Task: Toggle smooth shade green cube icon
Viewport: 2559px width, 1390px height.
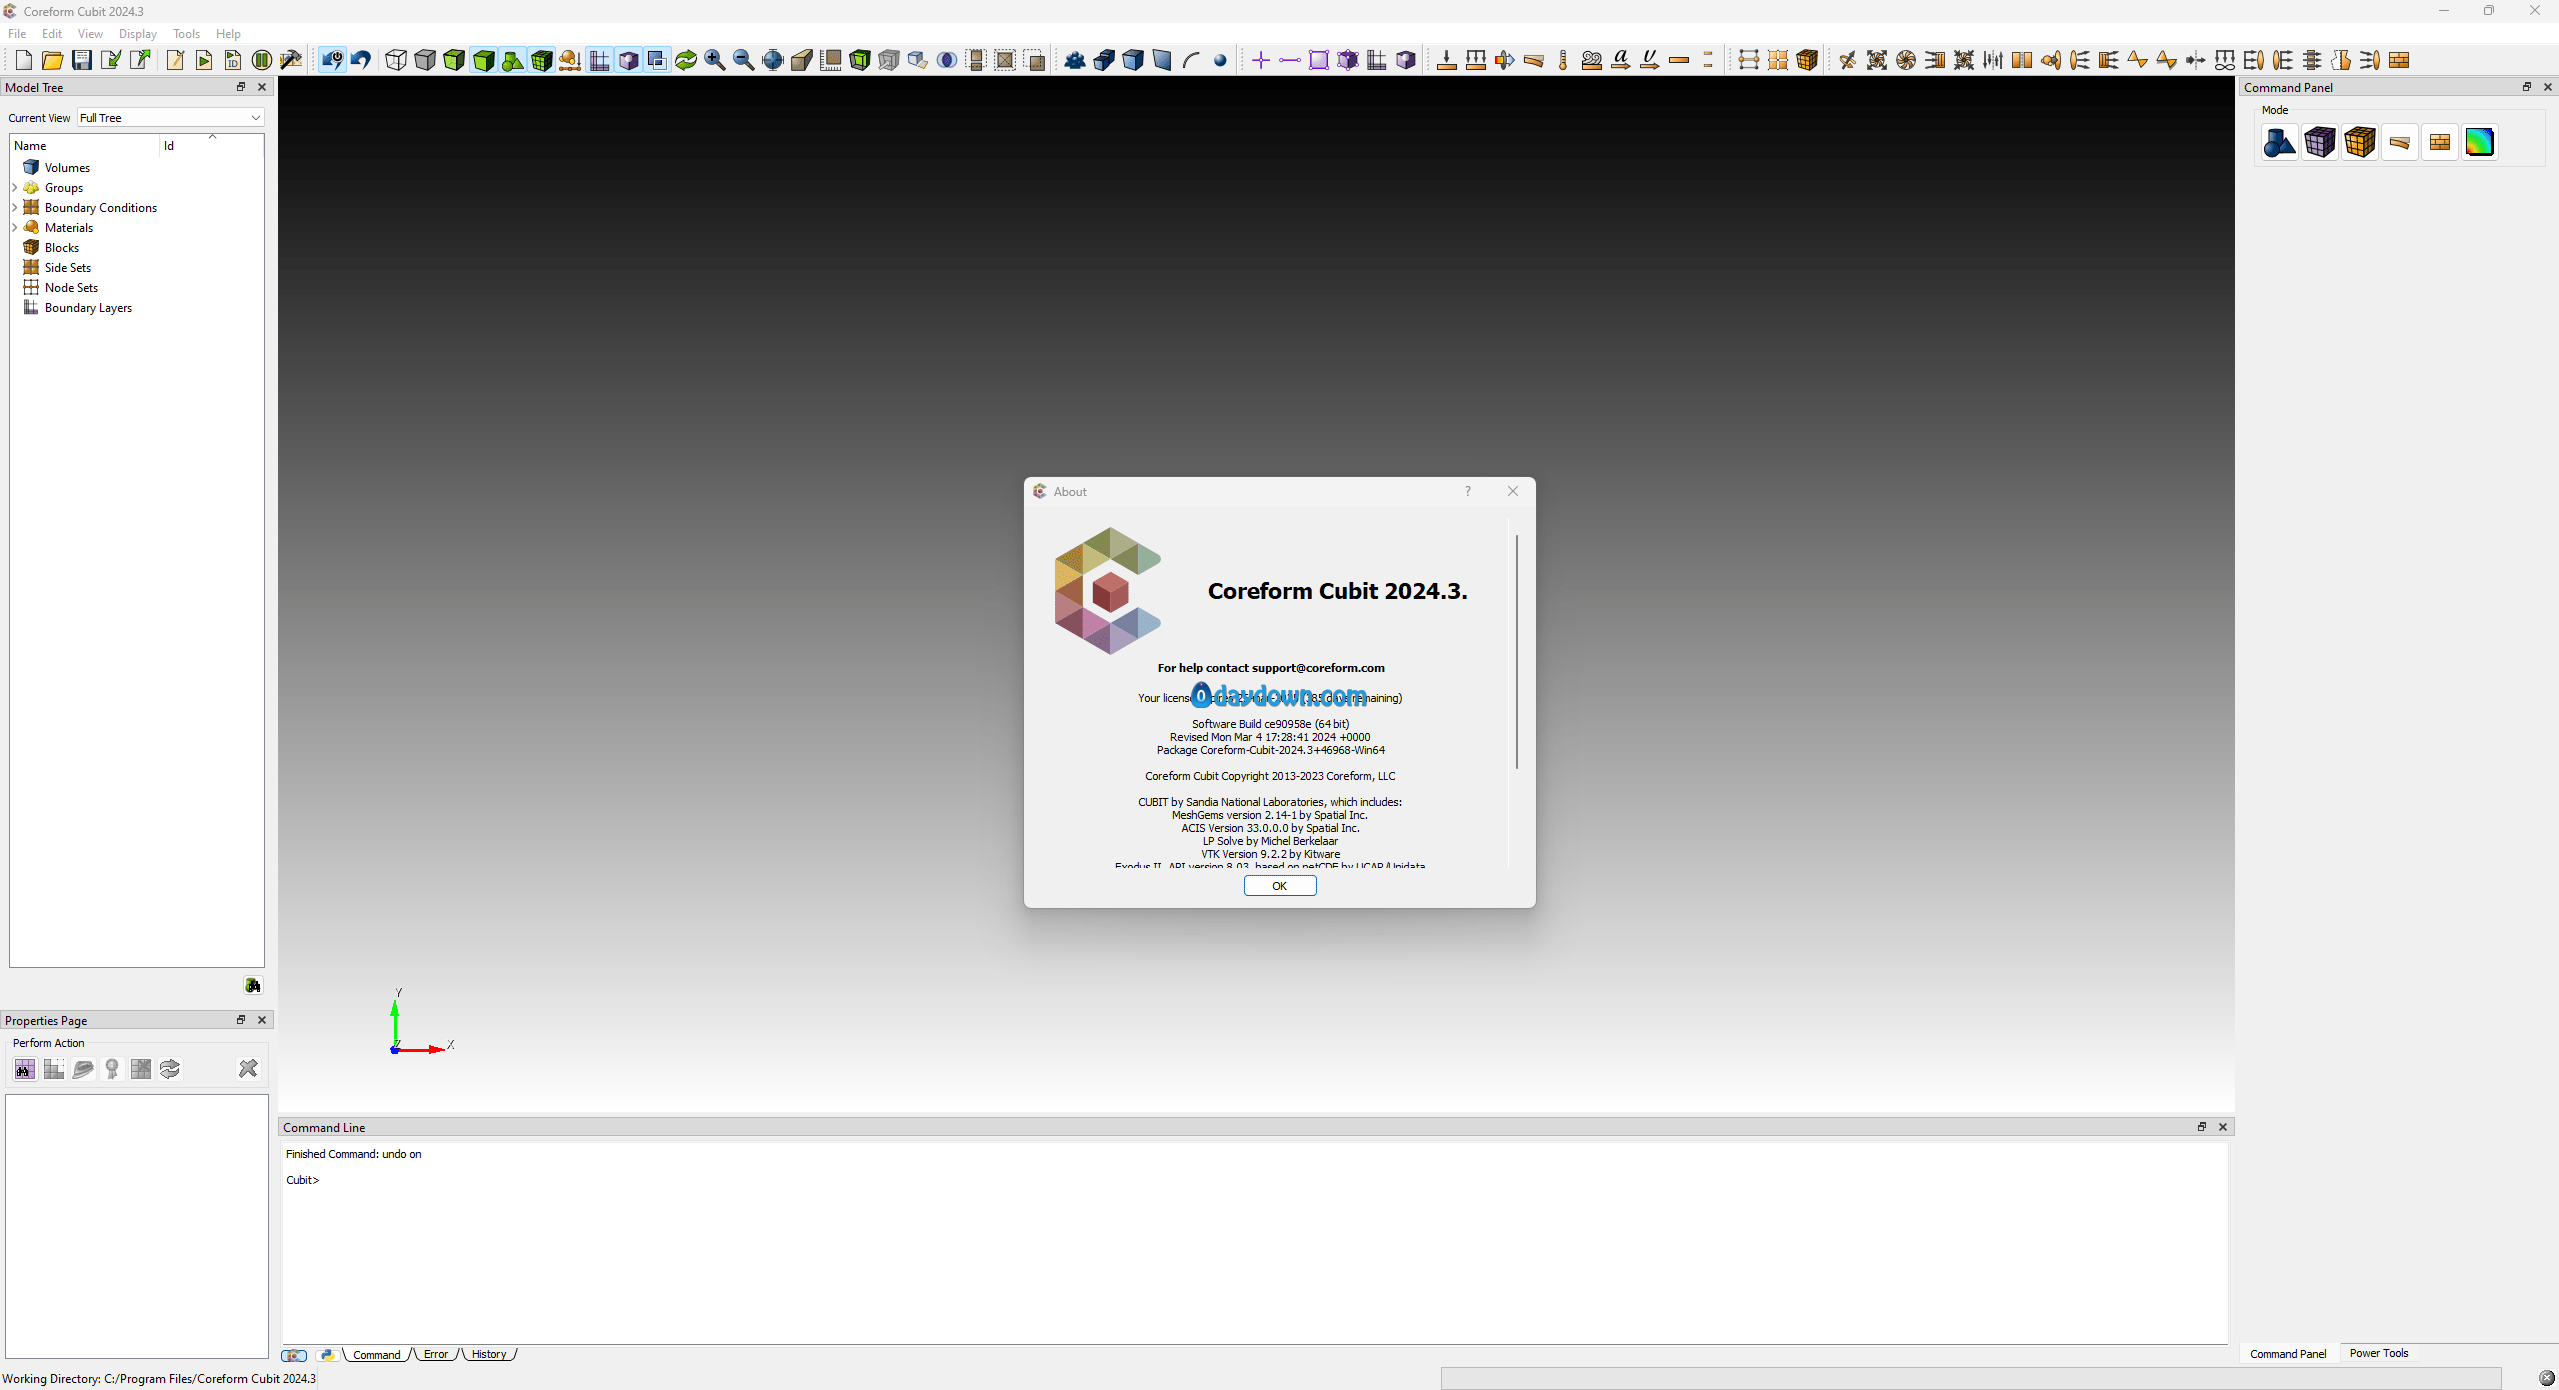Action: click(x=484, y=60)
